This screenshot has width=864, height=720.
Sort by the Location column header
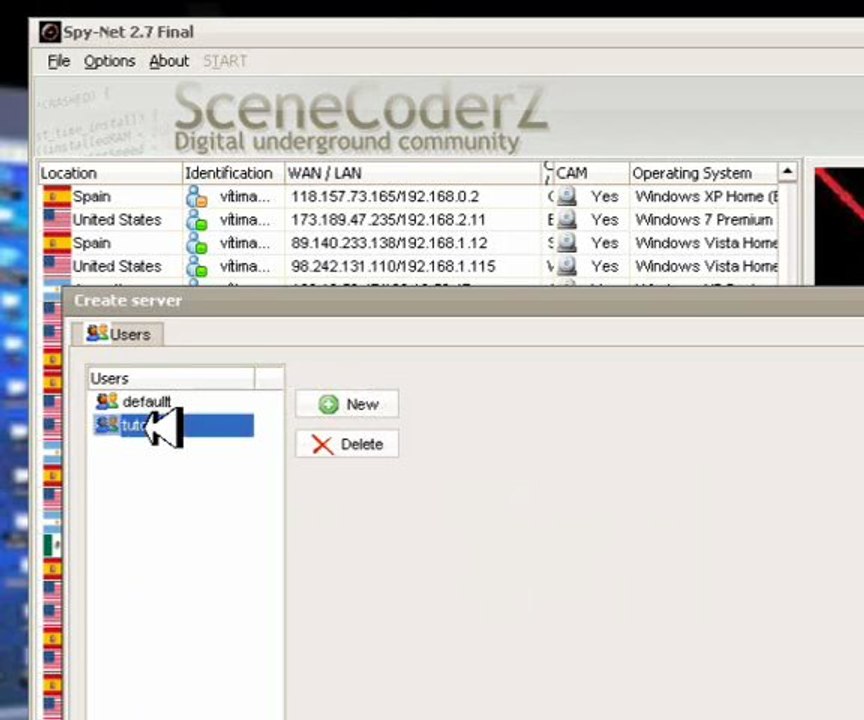coord(110,173)
